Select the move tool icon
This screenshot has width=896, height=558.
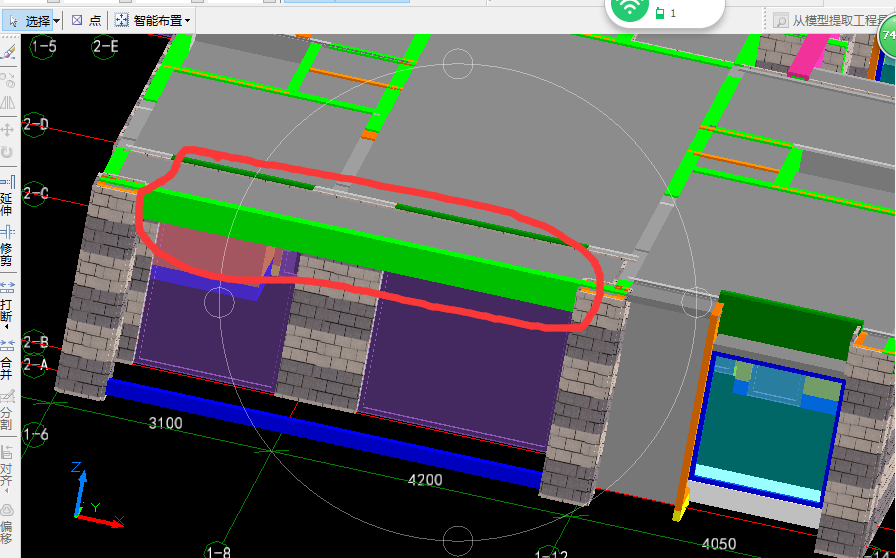(x=7, y=129)
